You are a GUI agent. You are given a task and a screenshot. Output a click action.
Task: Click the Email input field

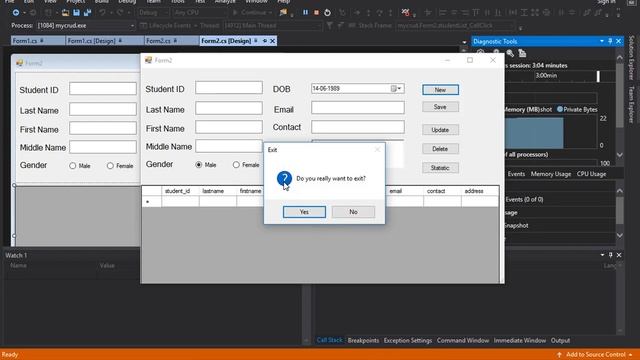[358, 108]
